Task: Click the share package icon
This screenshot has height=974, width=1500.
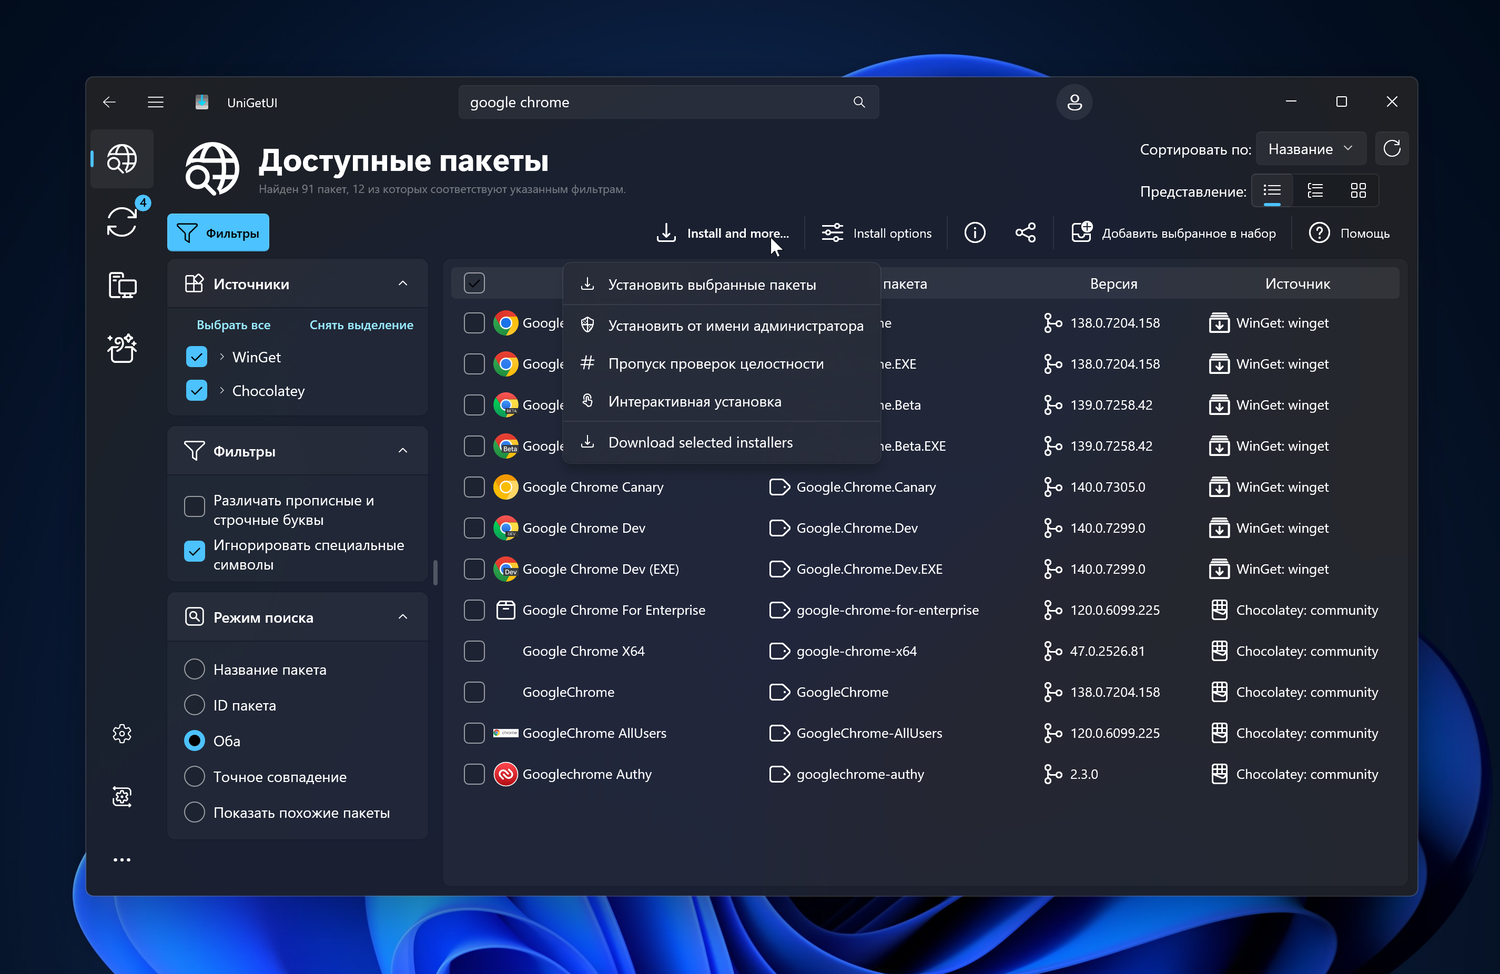Action: coord(1025,233)
